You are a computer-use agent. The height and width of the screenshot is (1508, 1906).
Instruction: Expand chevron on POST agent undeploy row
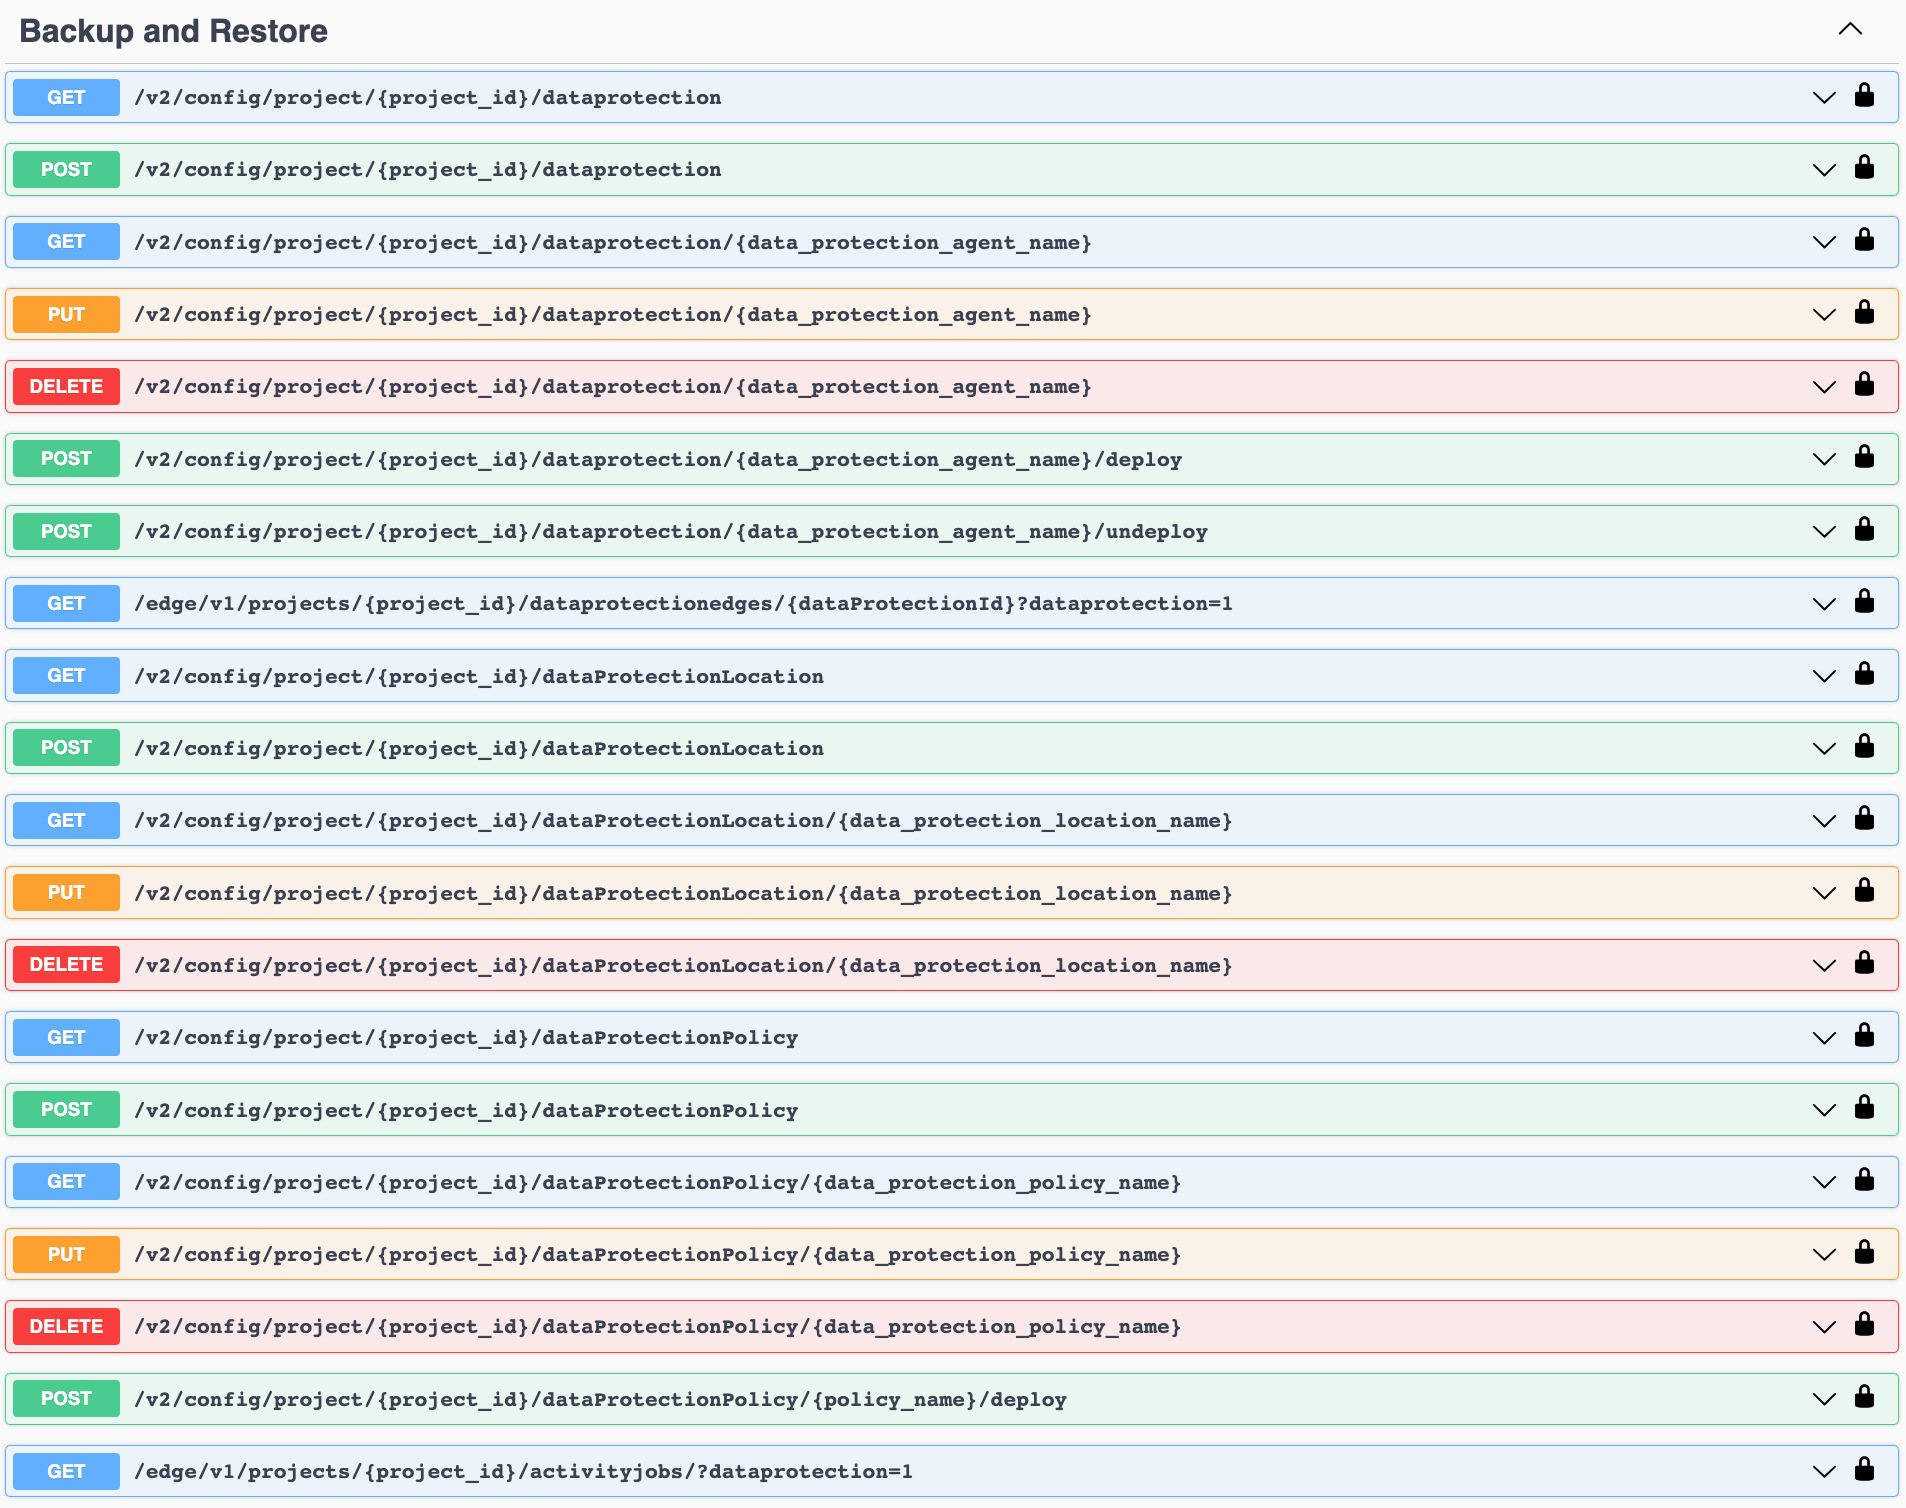coord(1824,532)
